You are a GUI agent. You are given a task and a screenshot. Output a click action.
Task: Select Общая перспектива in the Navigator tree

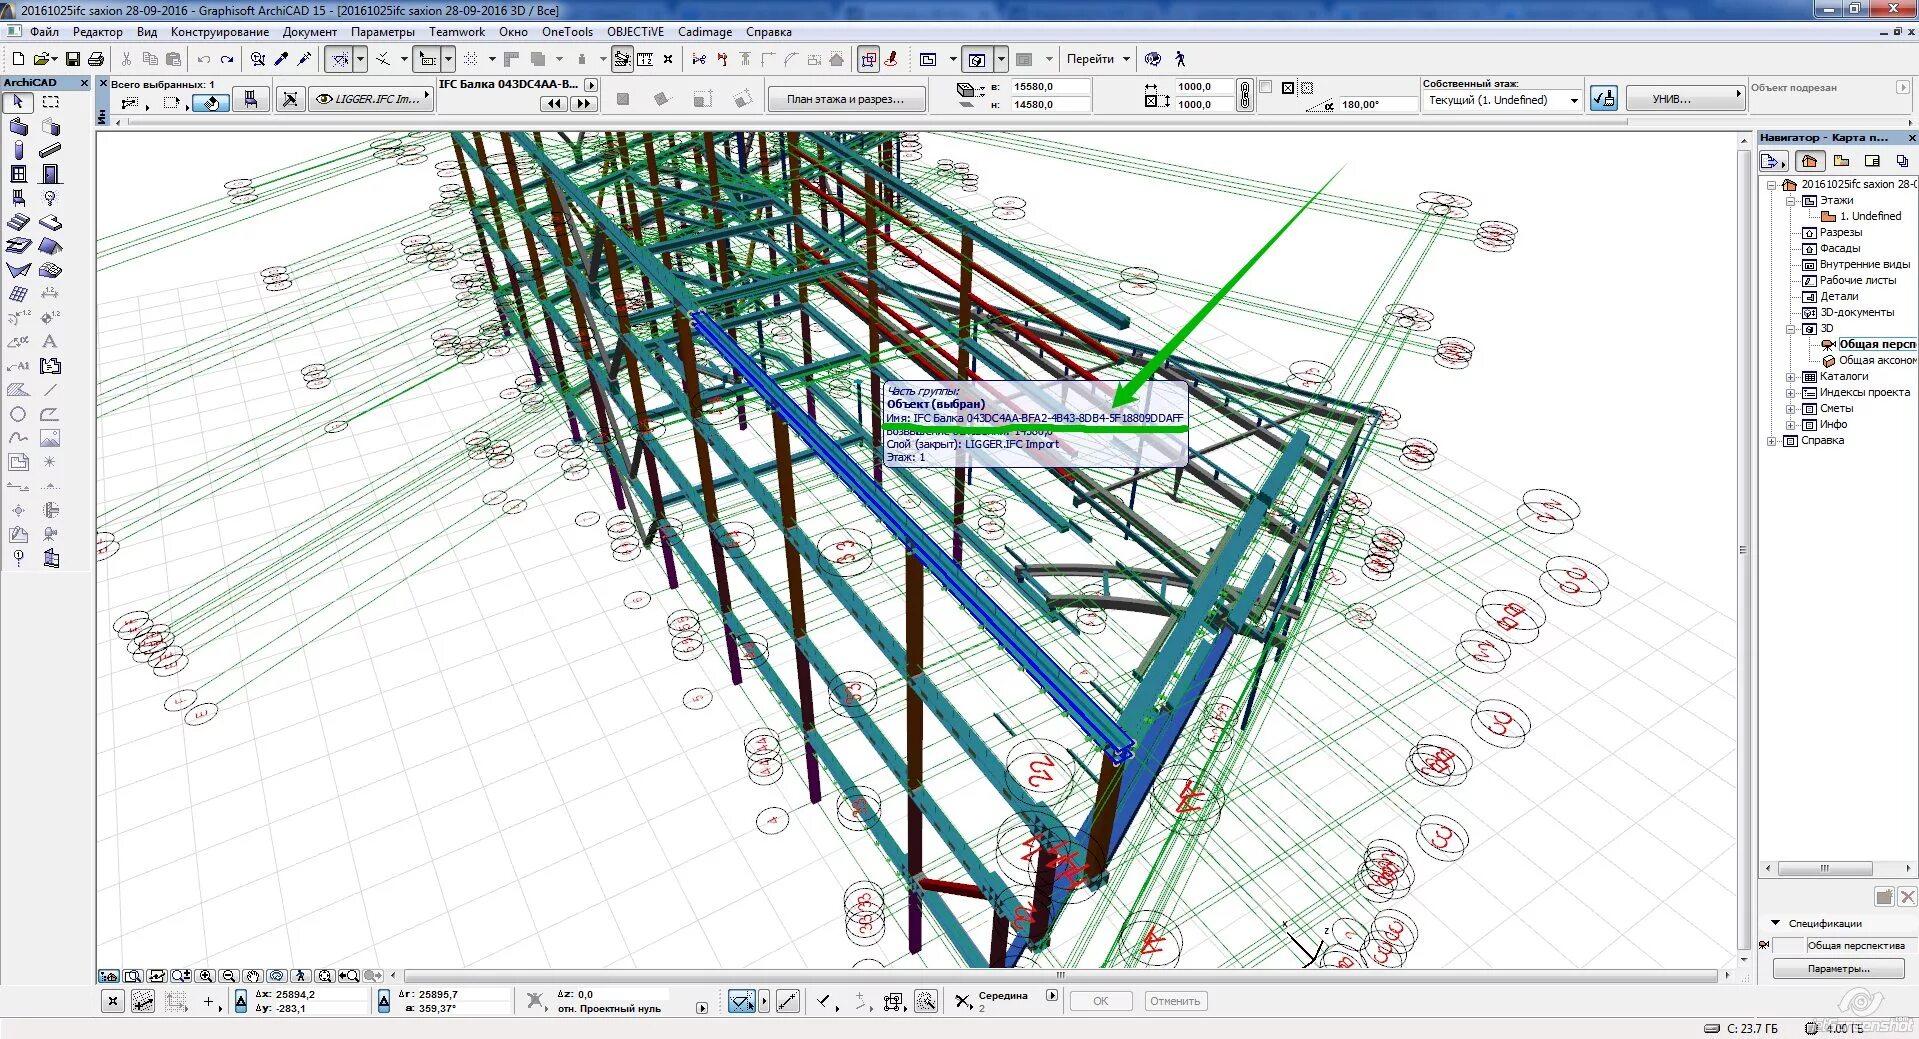1877,344
